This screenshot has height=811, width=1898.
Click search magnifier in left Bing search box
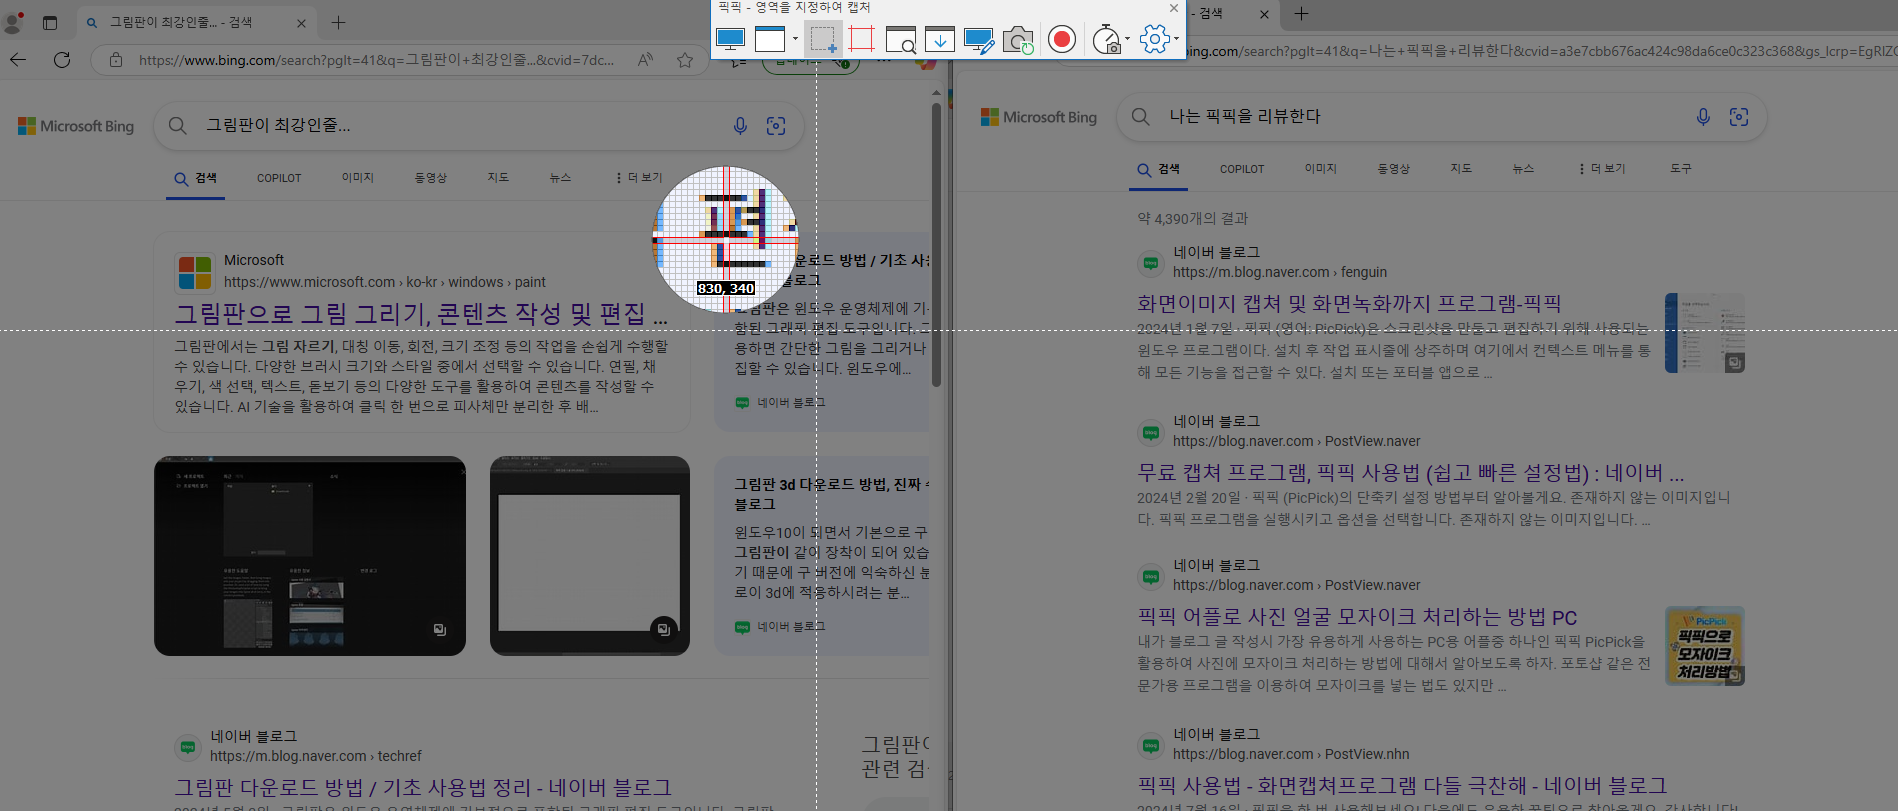click(178, 125)
